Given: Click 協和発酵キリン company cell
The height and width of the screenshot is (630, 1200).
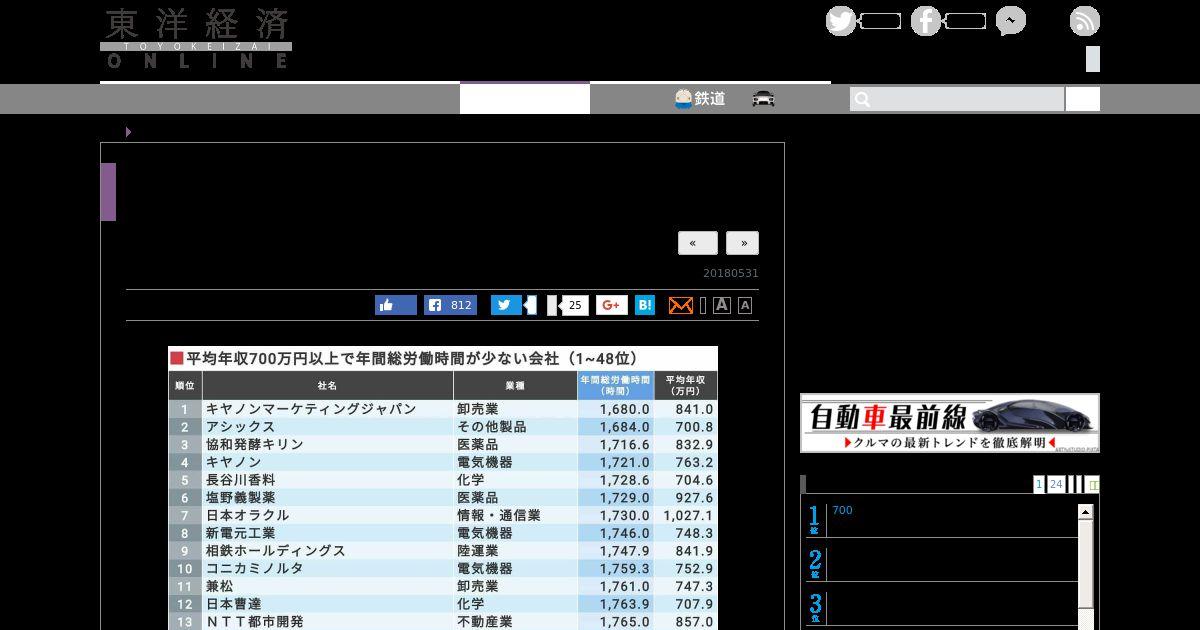Looking at the screenshot, I should coord(254,444).
